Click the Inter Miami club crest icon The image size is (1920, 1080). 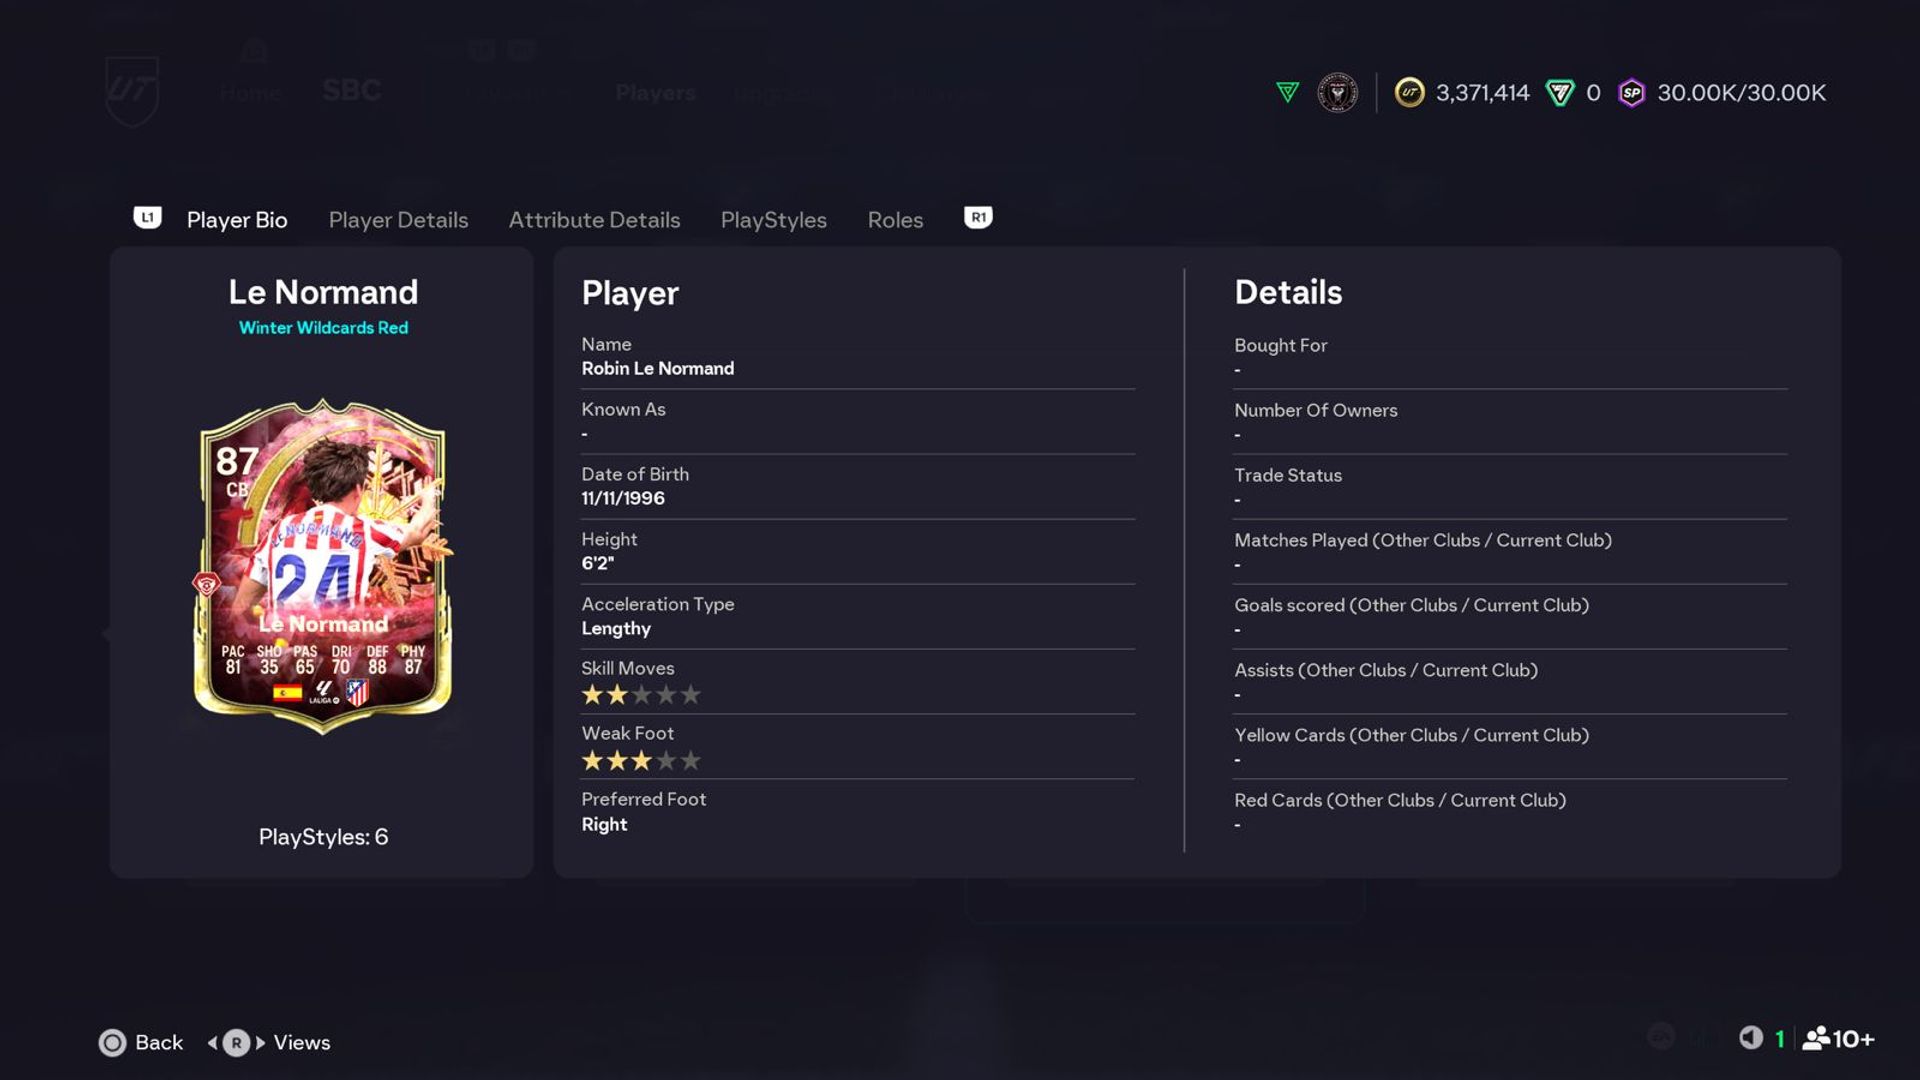[1337, 93]
